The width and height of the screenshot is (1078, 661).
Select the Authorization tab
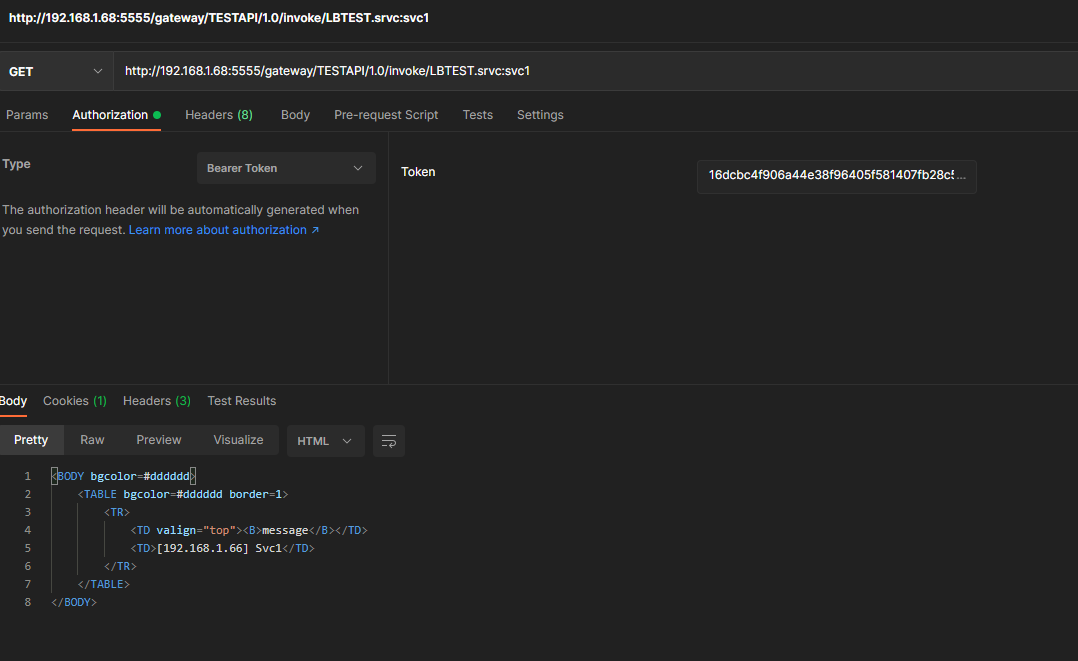click(110, 115)
